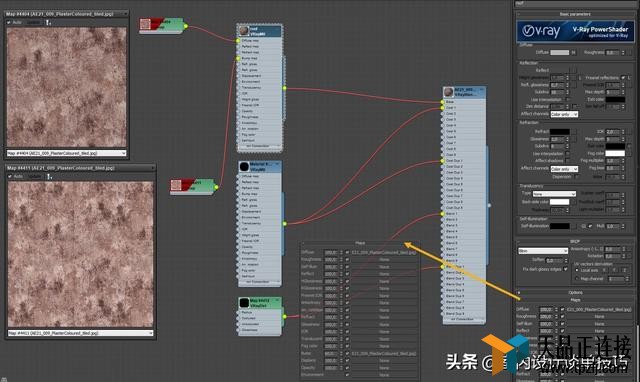Click the output socket on the middle VRayMtl node

tap(284, 224)
